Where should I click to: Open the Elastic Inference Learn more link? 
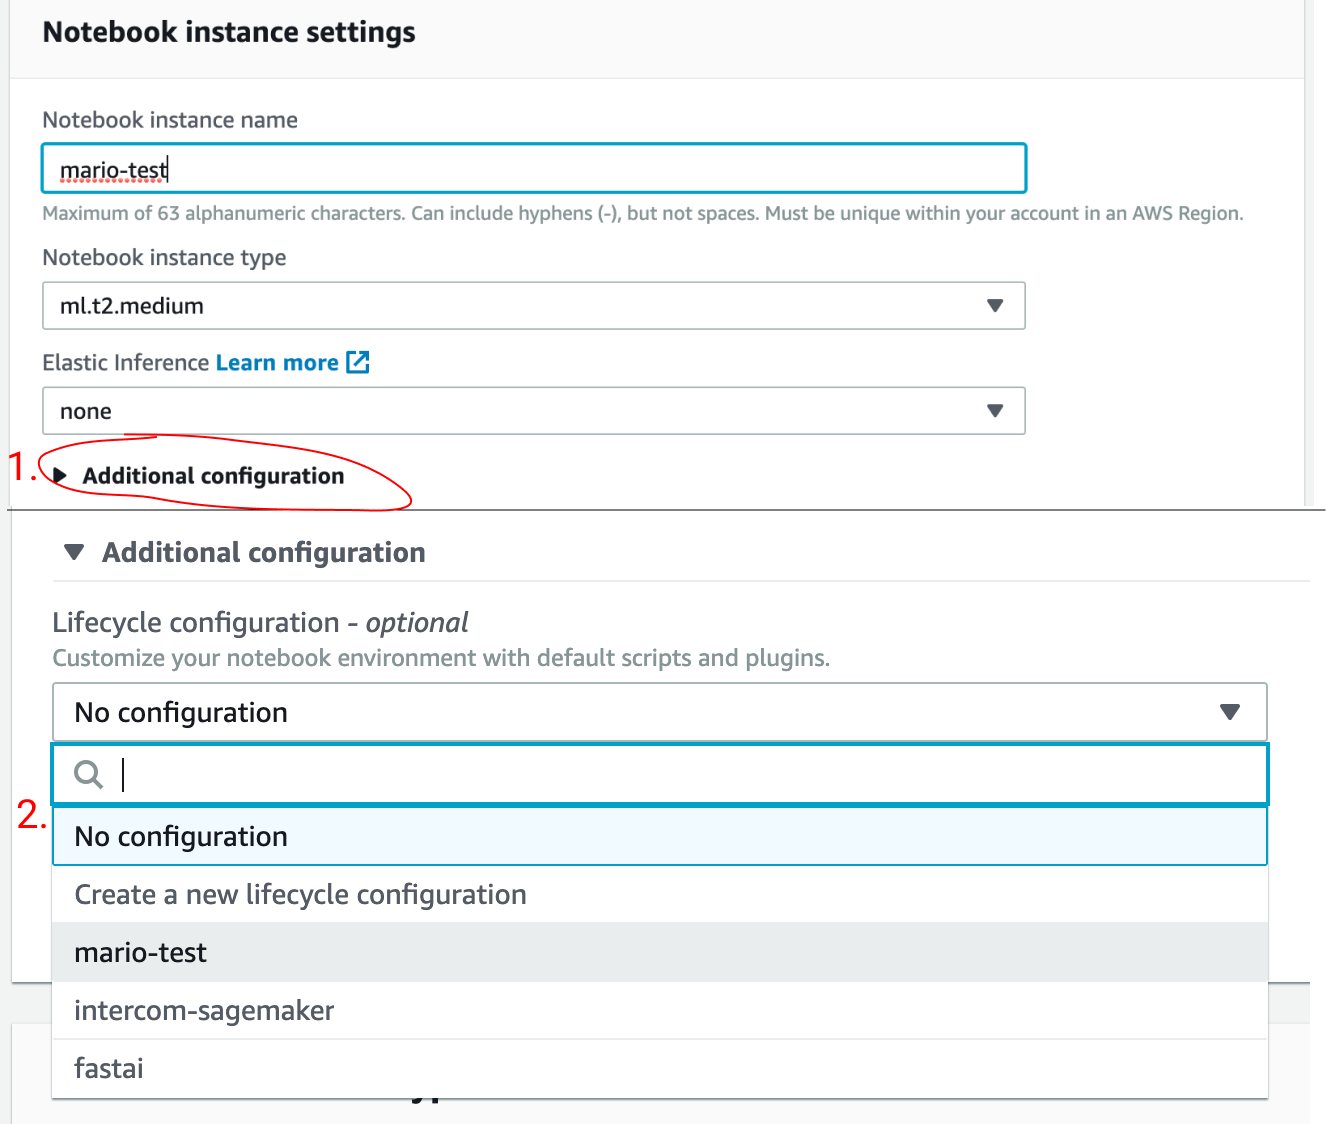(277, 363)
